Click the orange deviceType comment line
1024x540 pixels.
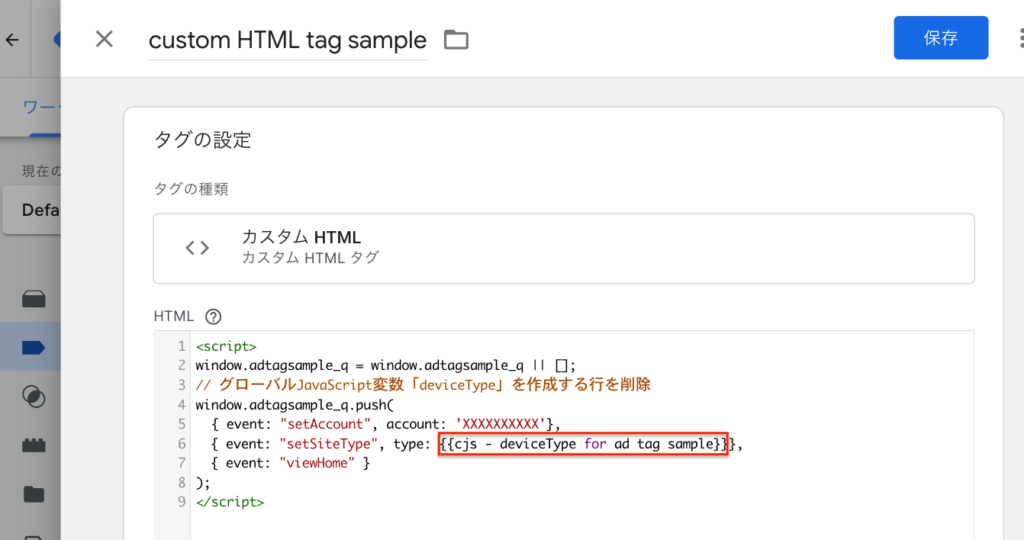(x=423, y=385)
